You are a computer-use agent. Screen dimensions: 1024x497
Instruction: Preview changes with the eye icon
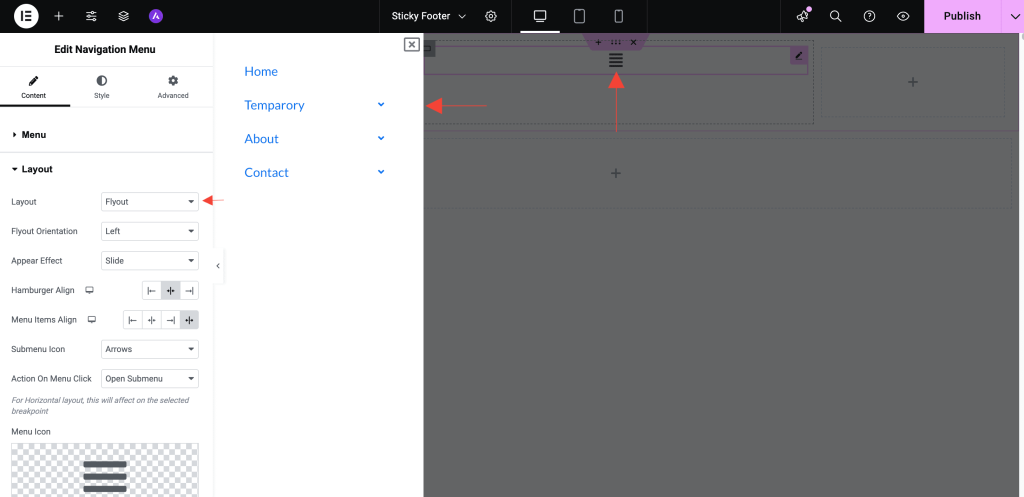pyautogui.click(x=903, y=16)
